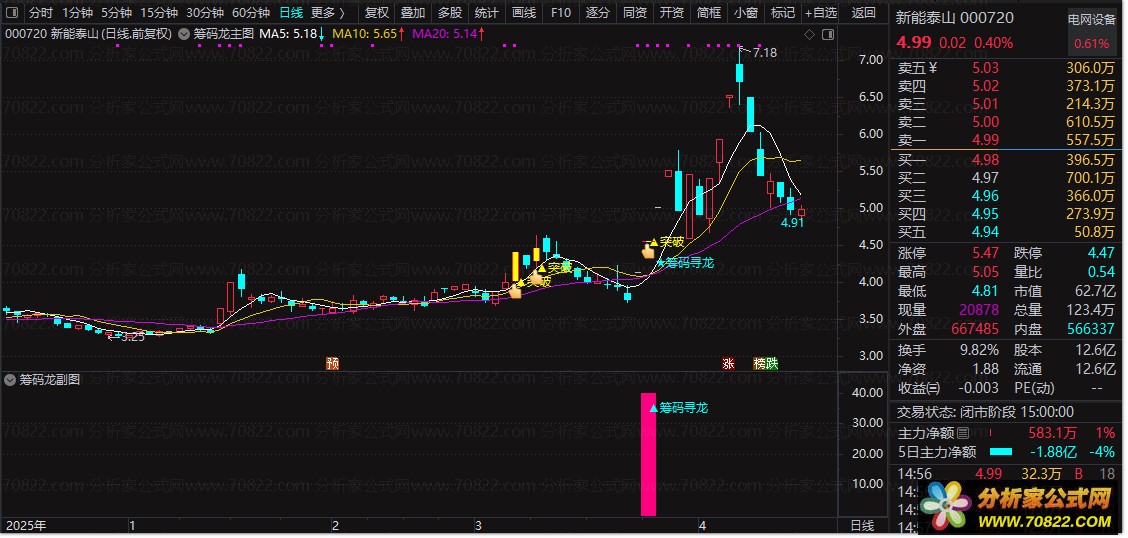Click the ¥ icon beside 卖五
The width and height of the screenshot is (1128, 538).
[934, 68]
